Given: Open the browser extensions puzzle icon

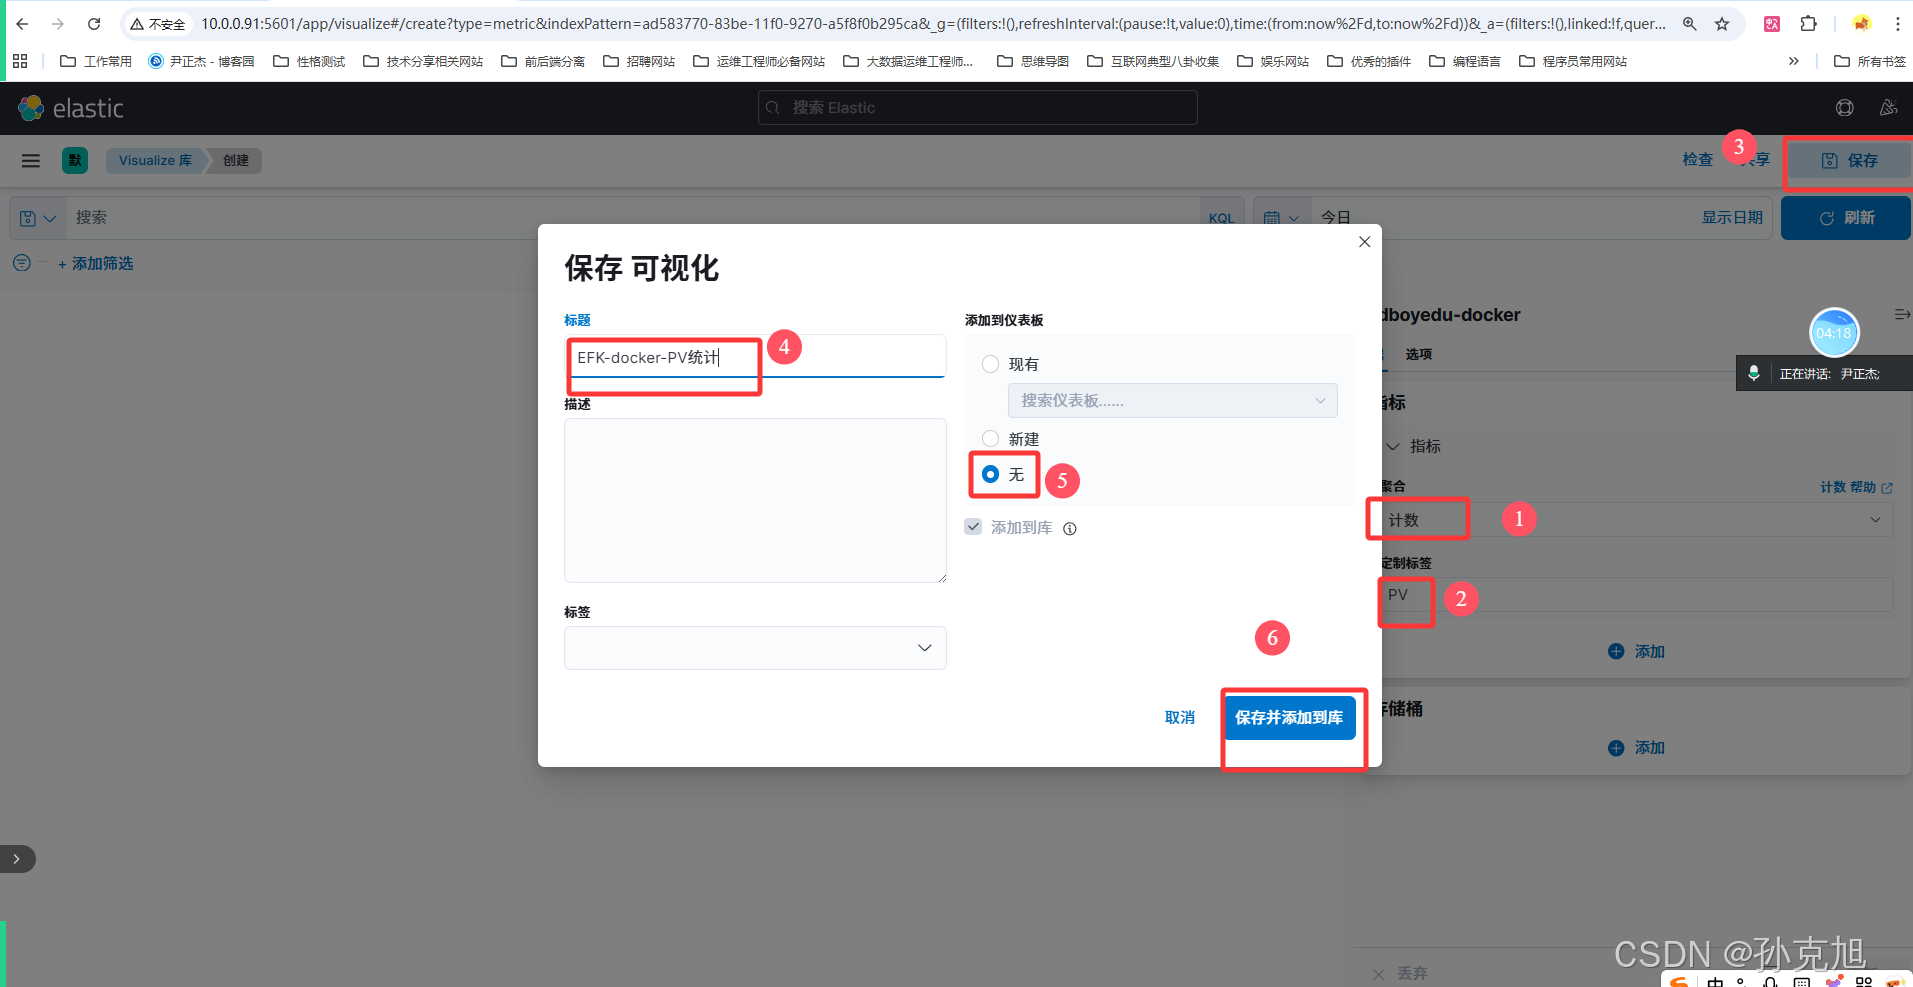Looking at the screenshot, I should point(1809,24).
